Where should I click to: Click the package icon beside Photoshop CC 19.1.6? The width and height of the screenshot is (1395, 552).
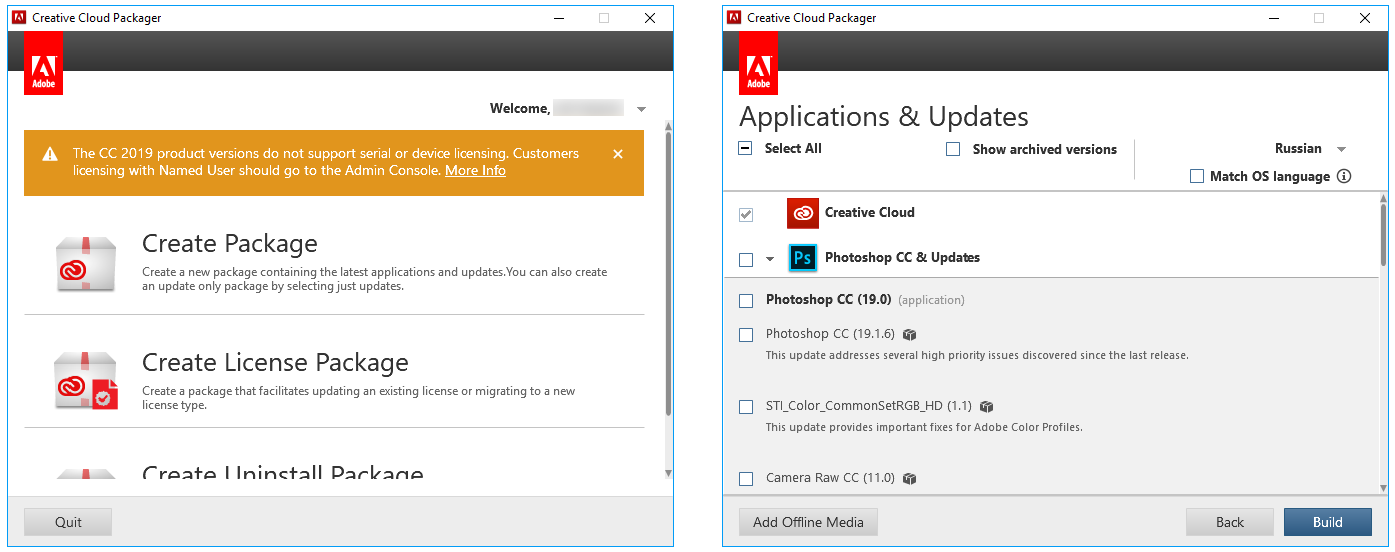click(x=910, y=335)
